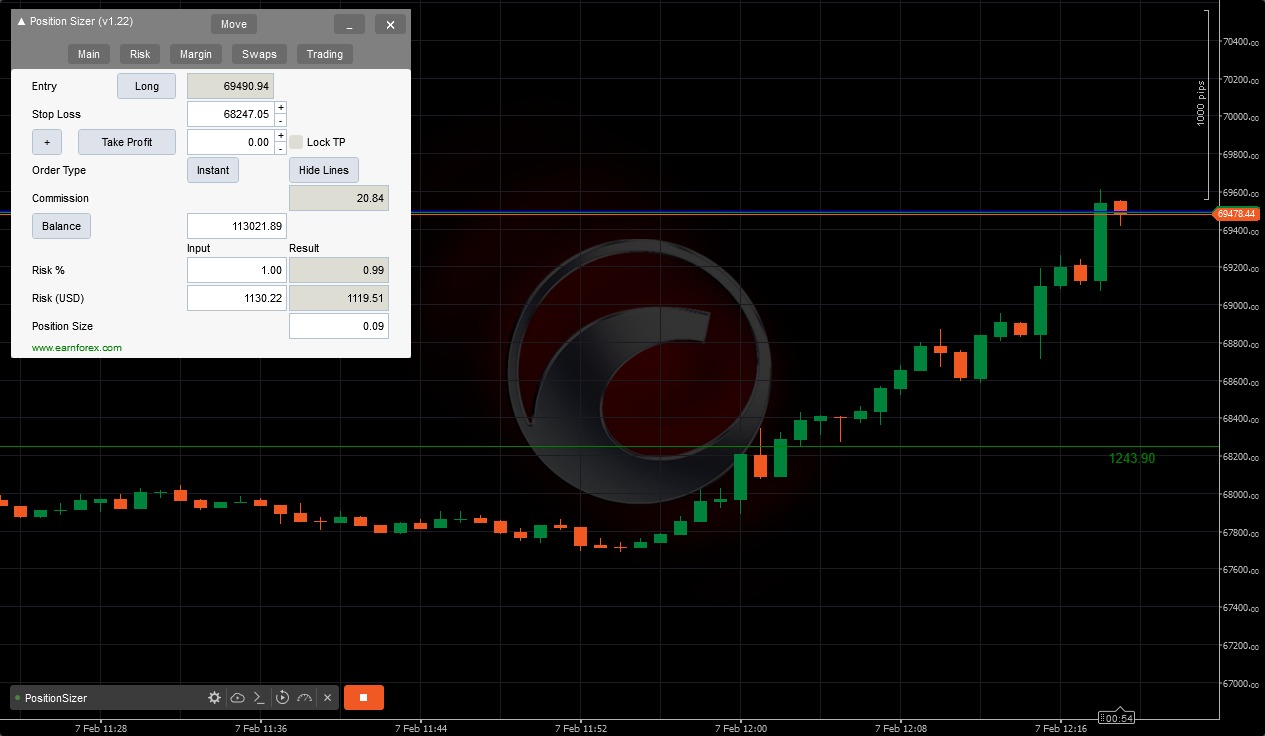Minimize the Position Sizer panel
The width and height of the screenshot is (1265, 736).
[349, 24]
